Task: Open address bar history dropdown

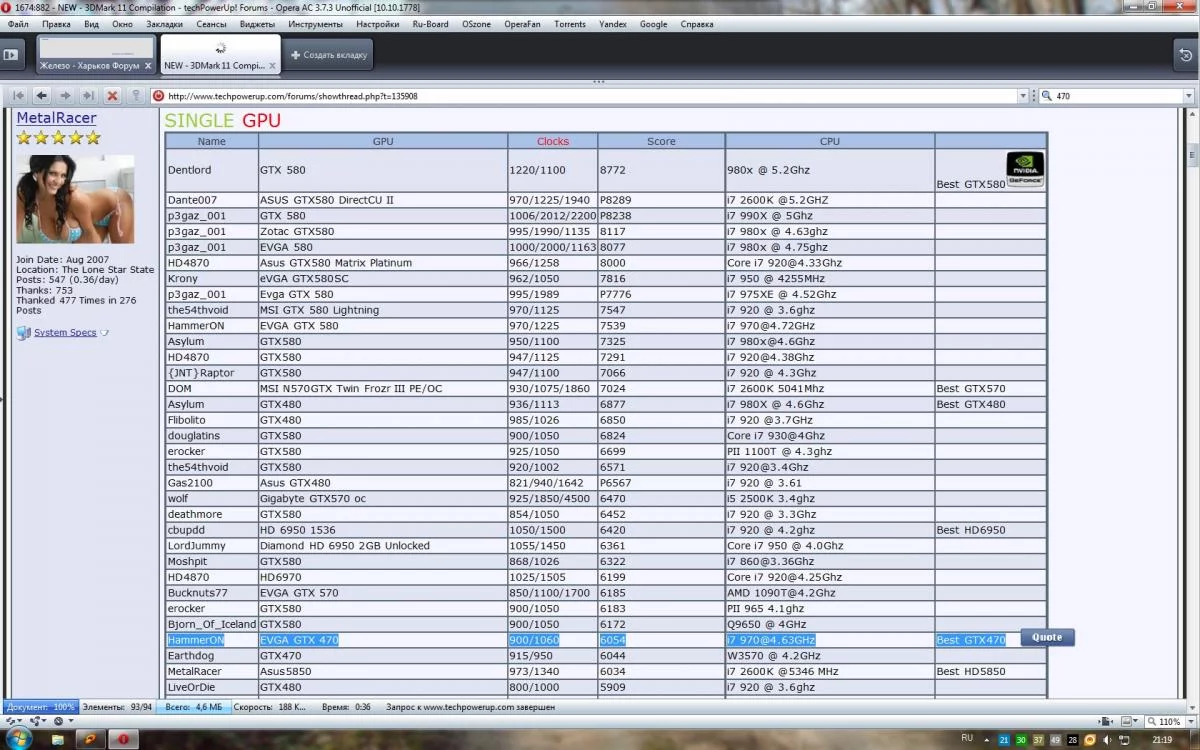Action: (1023, 96)
